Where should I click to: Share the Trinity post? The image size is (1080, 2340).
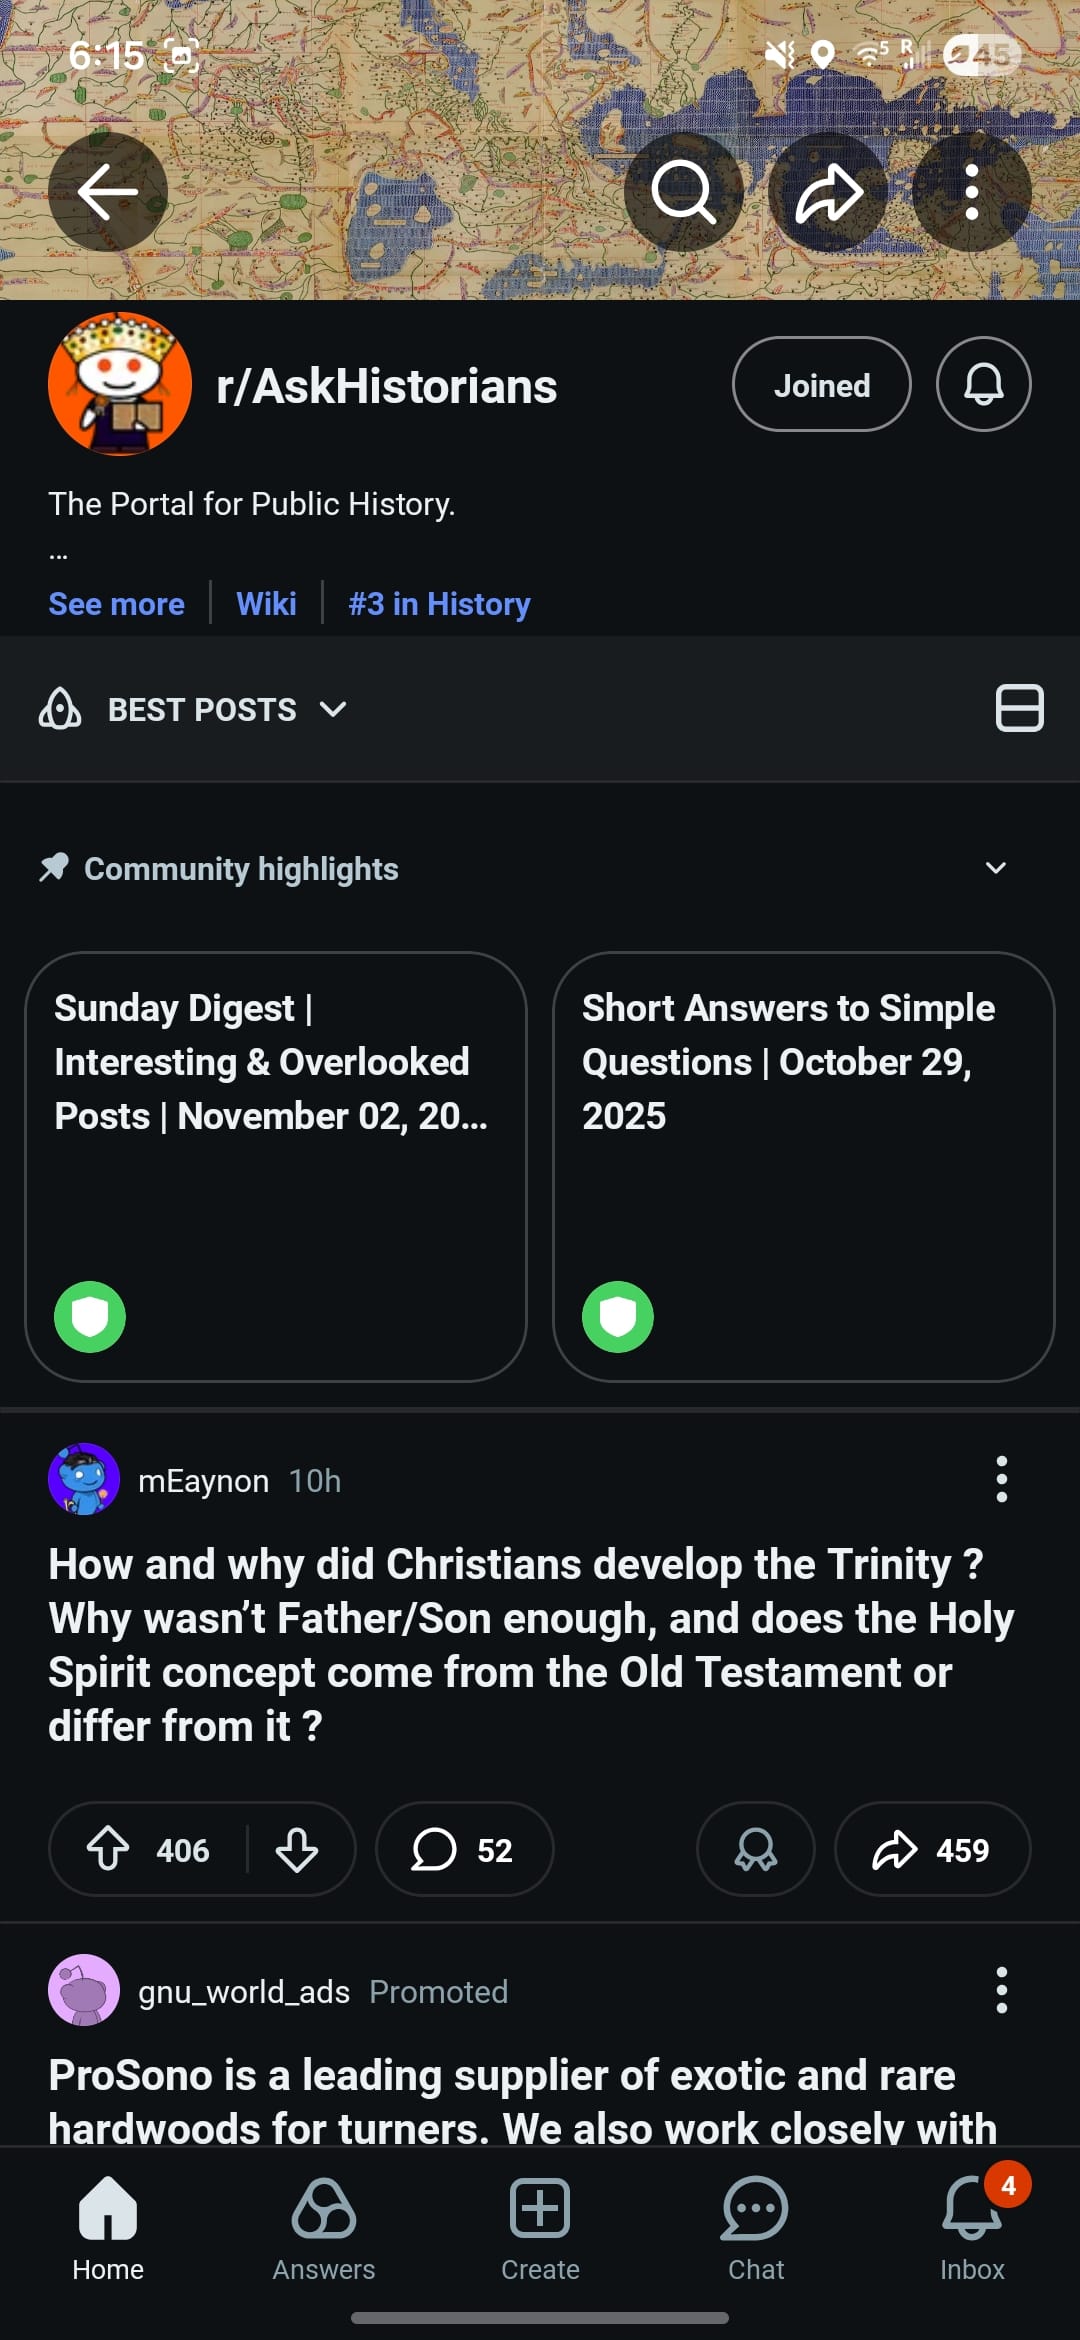tap(932, 1849)
